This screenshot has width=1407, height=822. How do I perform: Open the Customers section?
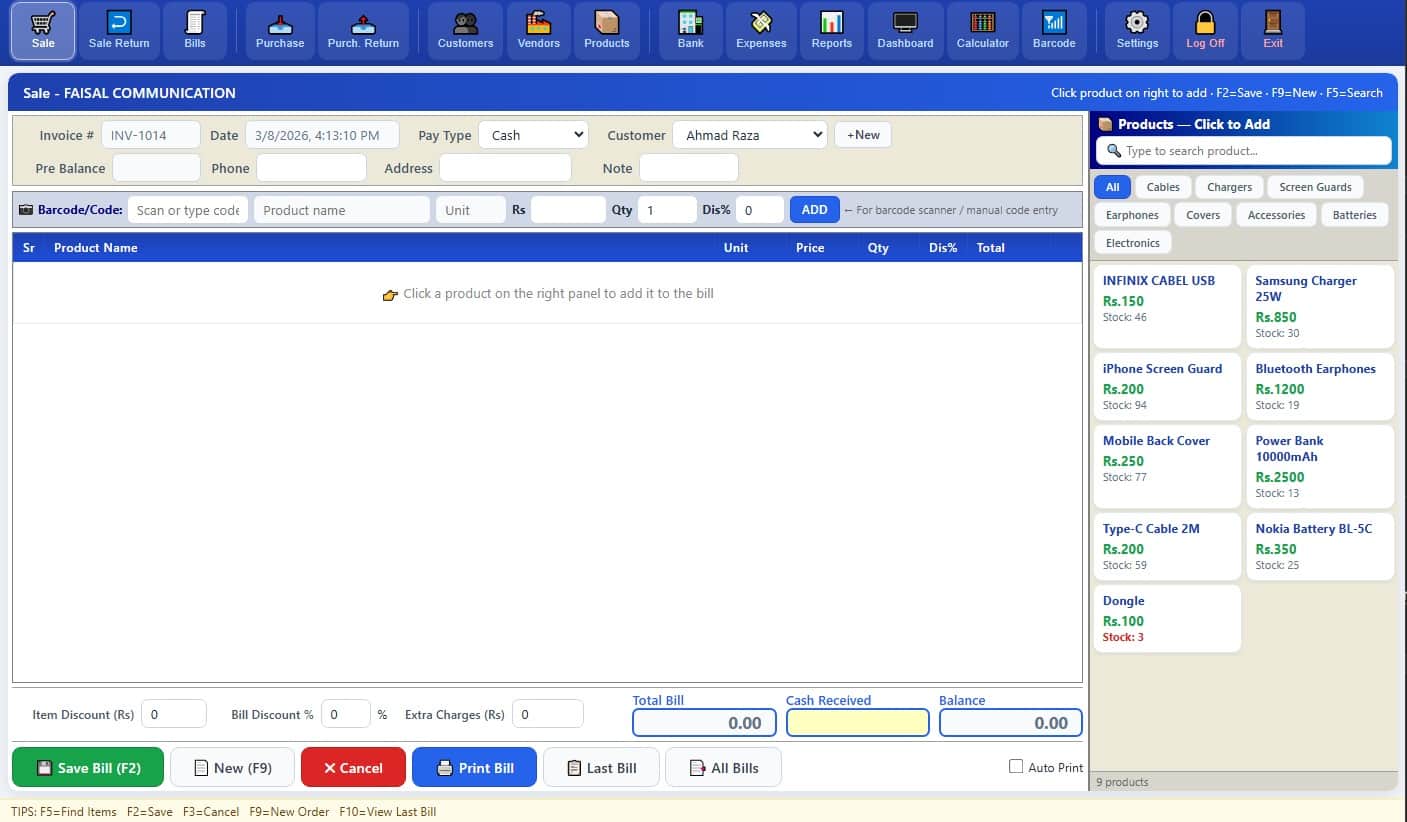point(464,30)
